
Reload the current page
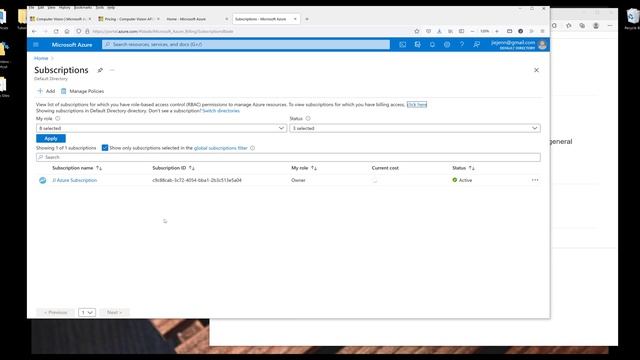(x=56, y=31)
